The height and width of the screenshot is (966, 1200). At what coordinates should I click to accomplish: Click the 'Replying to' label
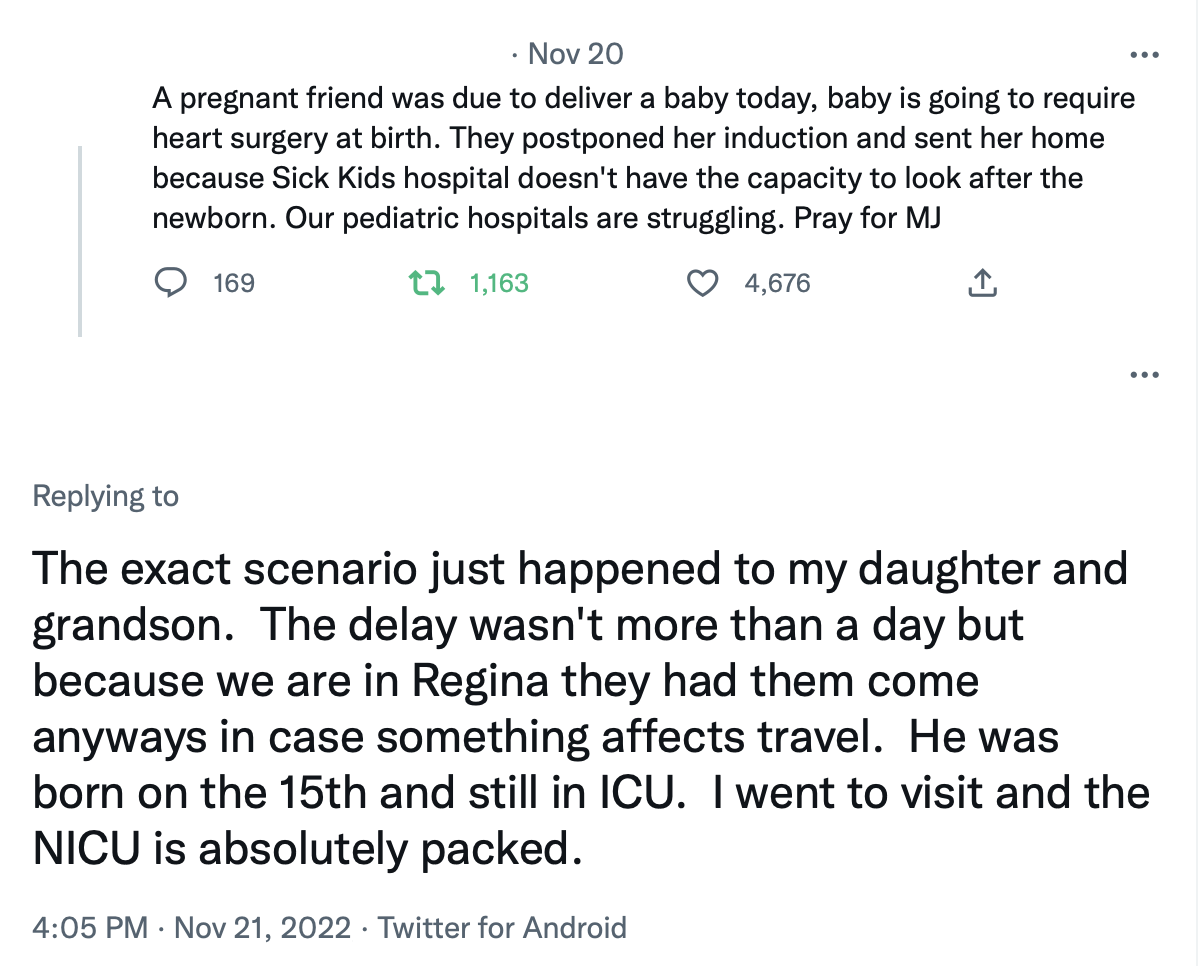[106, 496]
